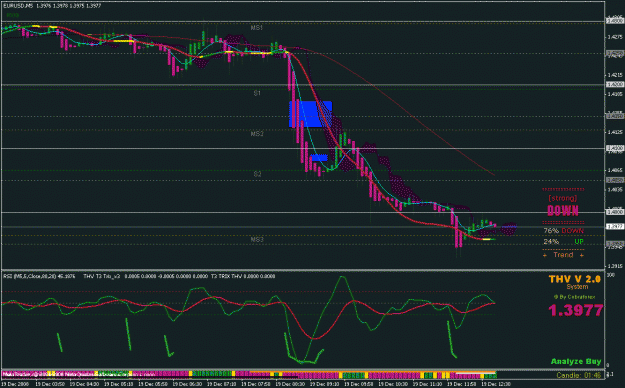The height and width of the screenshot is (388, 625).
Task: Click the '+ Trend +' label
Action: point(563,255)
